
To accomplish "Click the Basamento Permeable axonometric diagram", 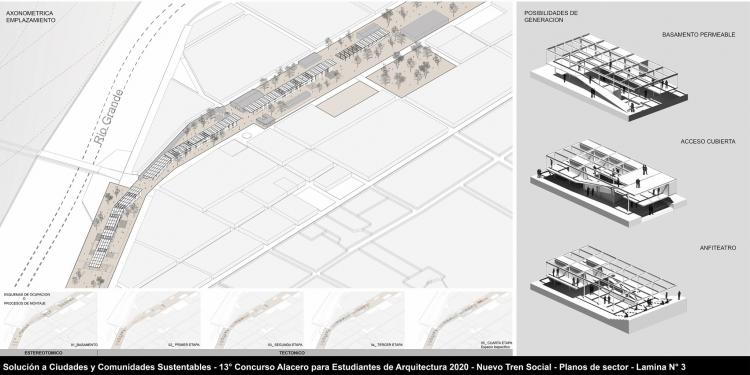I will (x=609, y=77).
